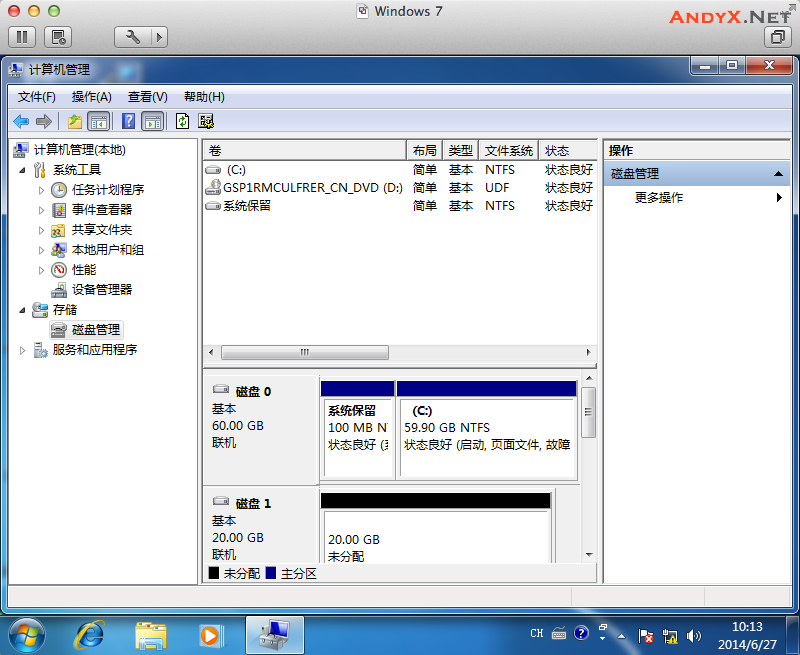Expand the 本地用户和组 node
The image size is (800, 655).
point(41,250)
